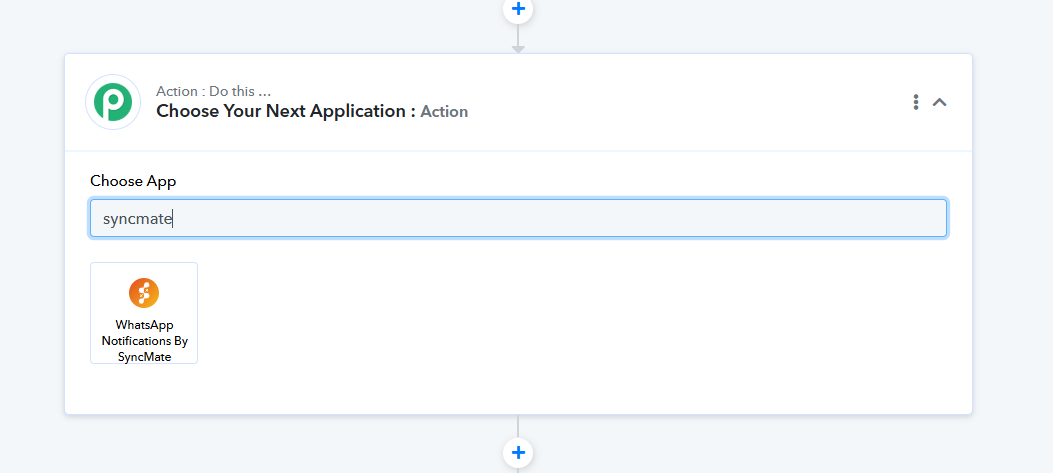Click the "Choose Your Next Application" heading
This screenshot has height=473, width=1053.
tap(286, 111)
